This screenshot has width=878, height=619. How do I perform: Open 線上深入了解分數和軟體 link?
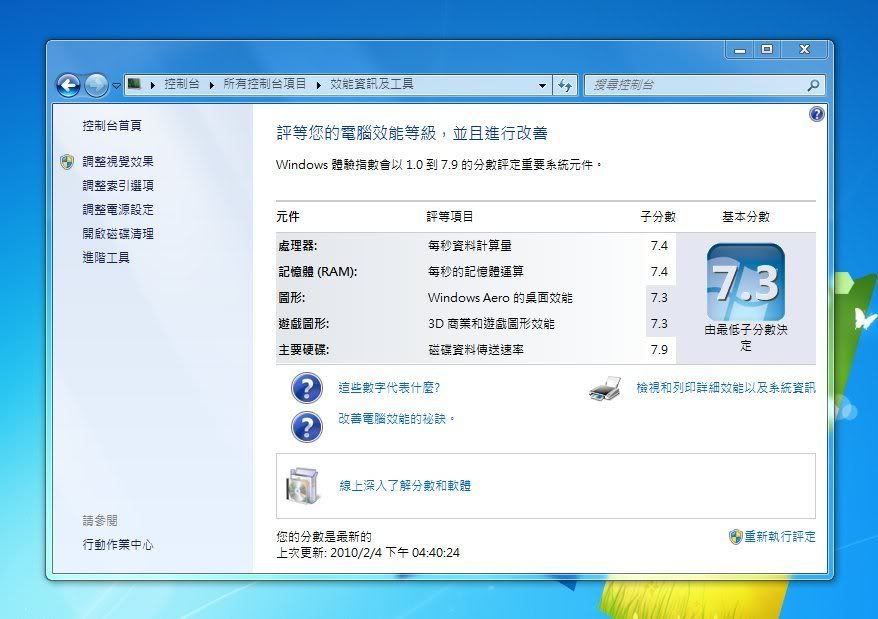coord(405,486)
